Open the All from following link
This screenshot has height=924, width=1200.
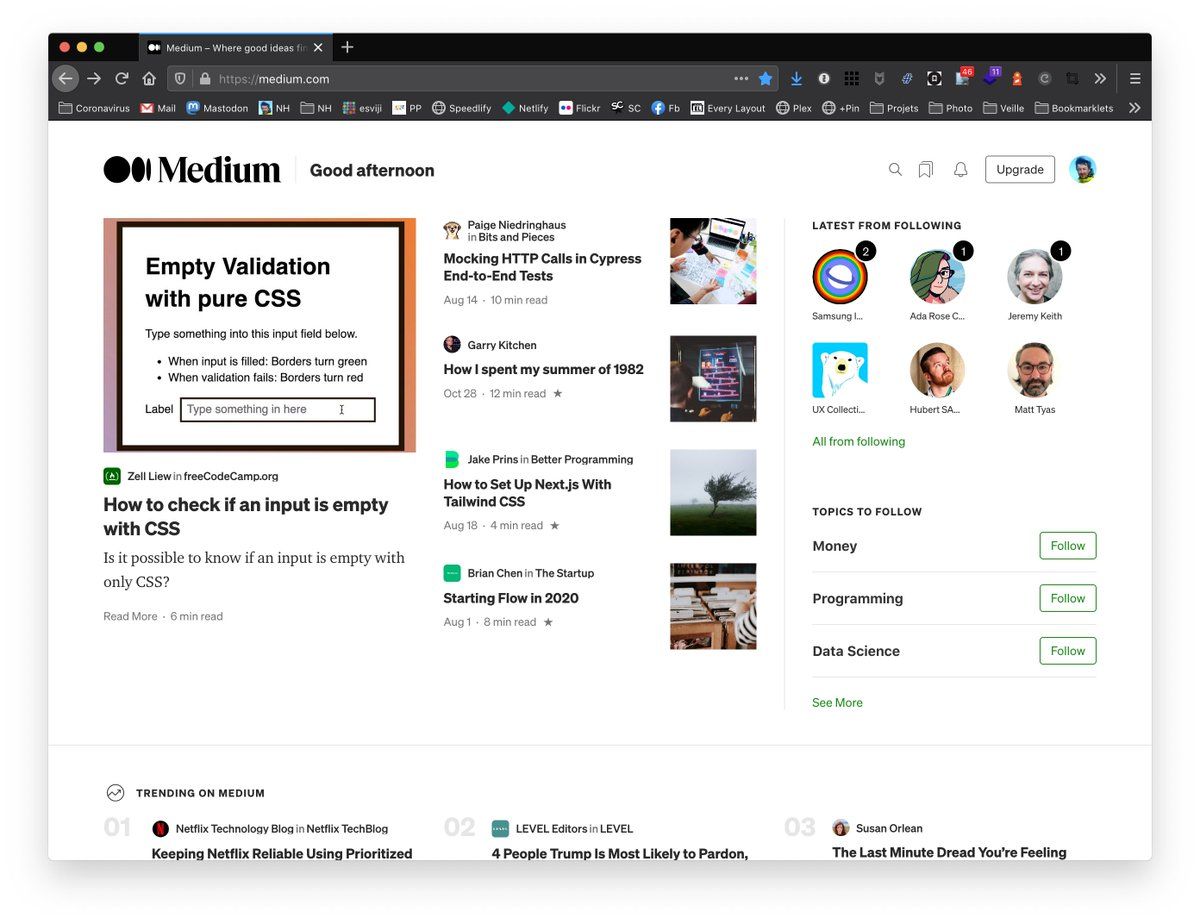pos(858,442)
